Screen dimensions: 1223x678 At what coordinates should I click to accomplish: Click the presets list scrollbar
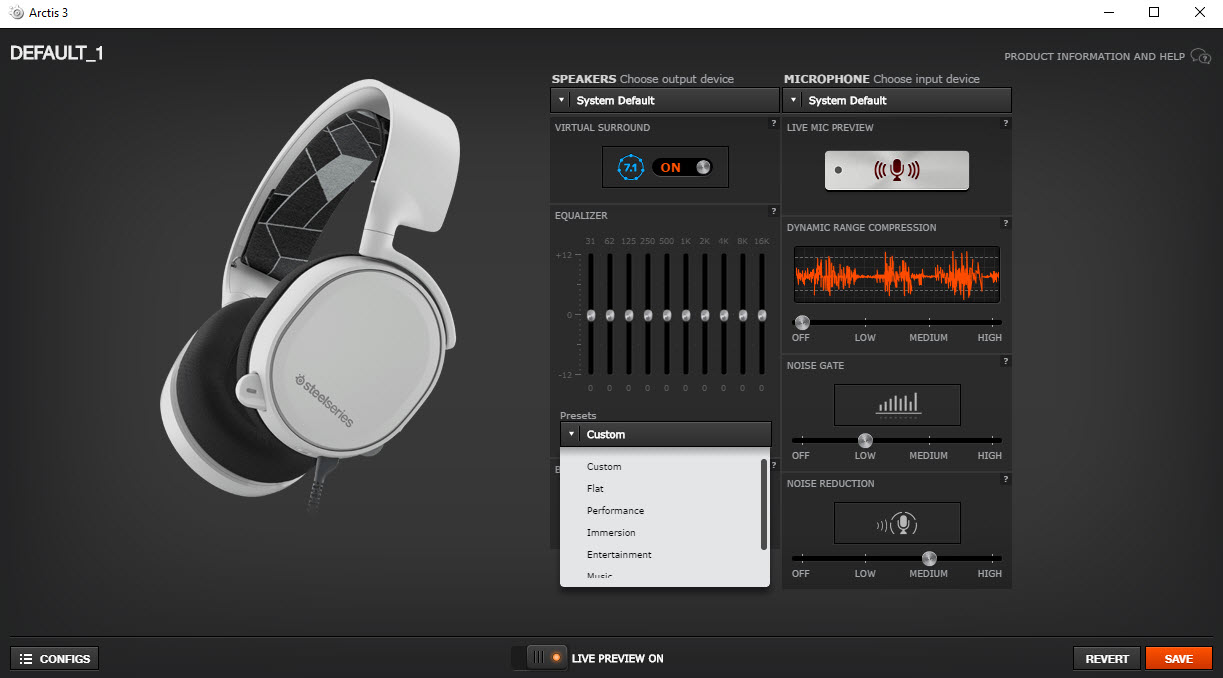pos(764,504)
